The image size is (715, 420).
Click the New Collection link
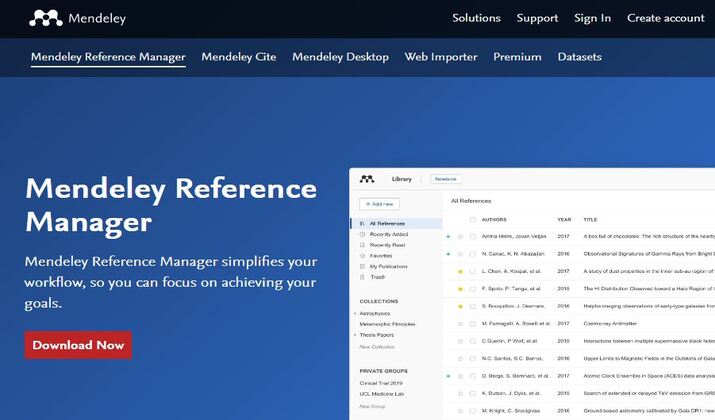tap(377, 347)
